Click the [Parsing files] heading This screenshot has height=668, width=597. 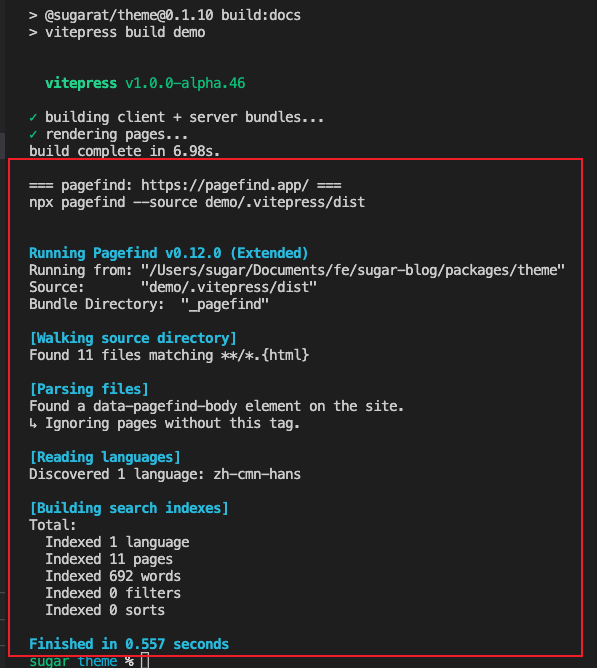point(89,389)
